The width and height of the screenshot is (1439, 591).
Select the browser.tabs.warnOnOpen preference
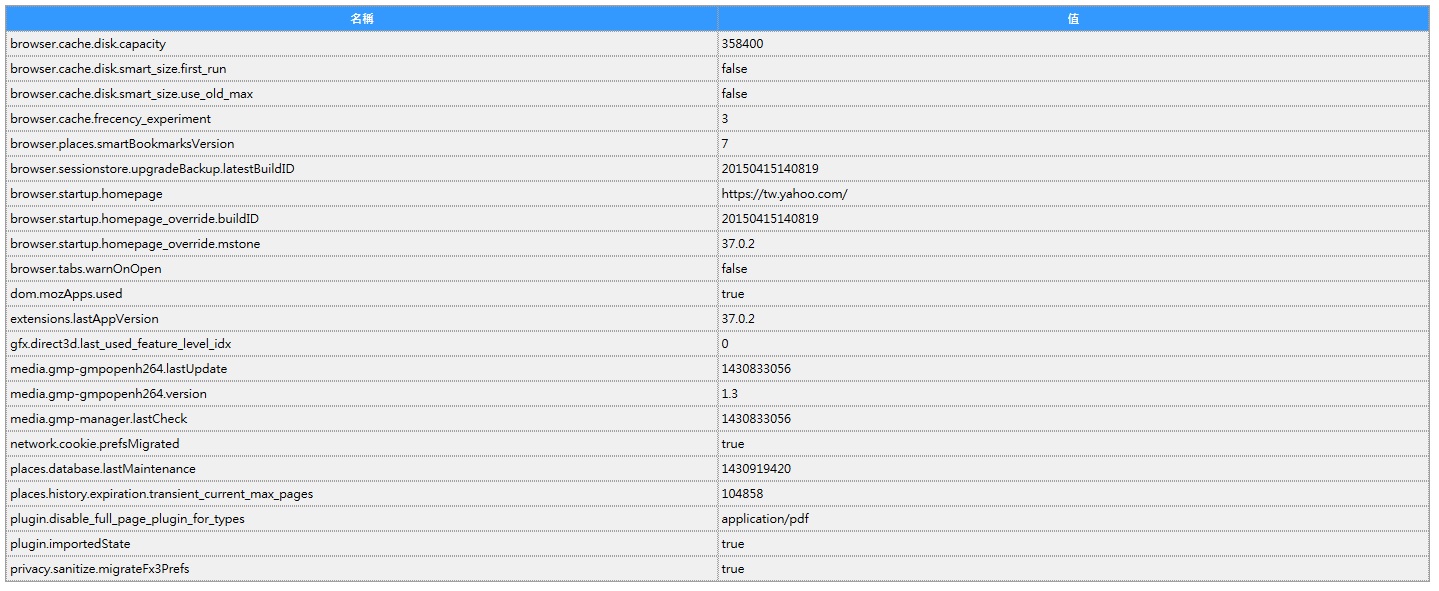86,269
